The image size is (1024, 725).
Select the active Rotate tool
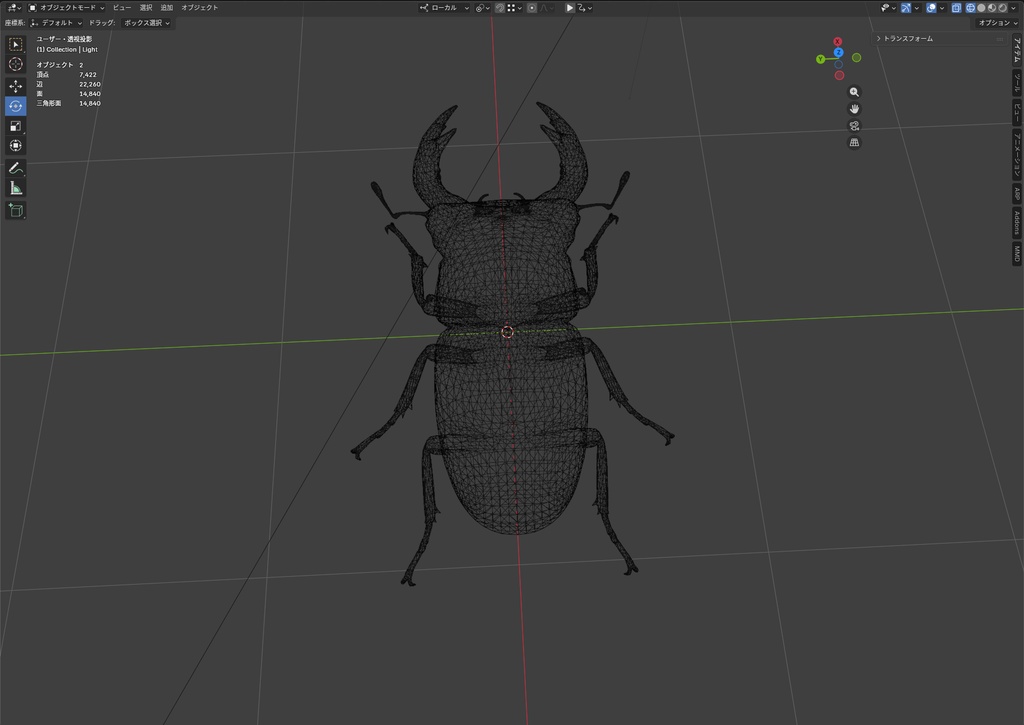pos(16,106)
